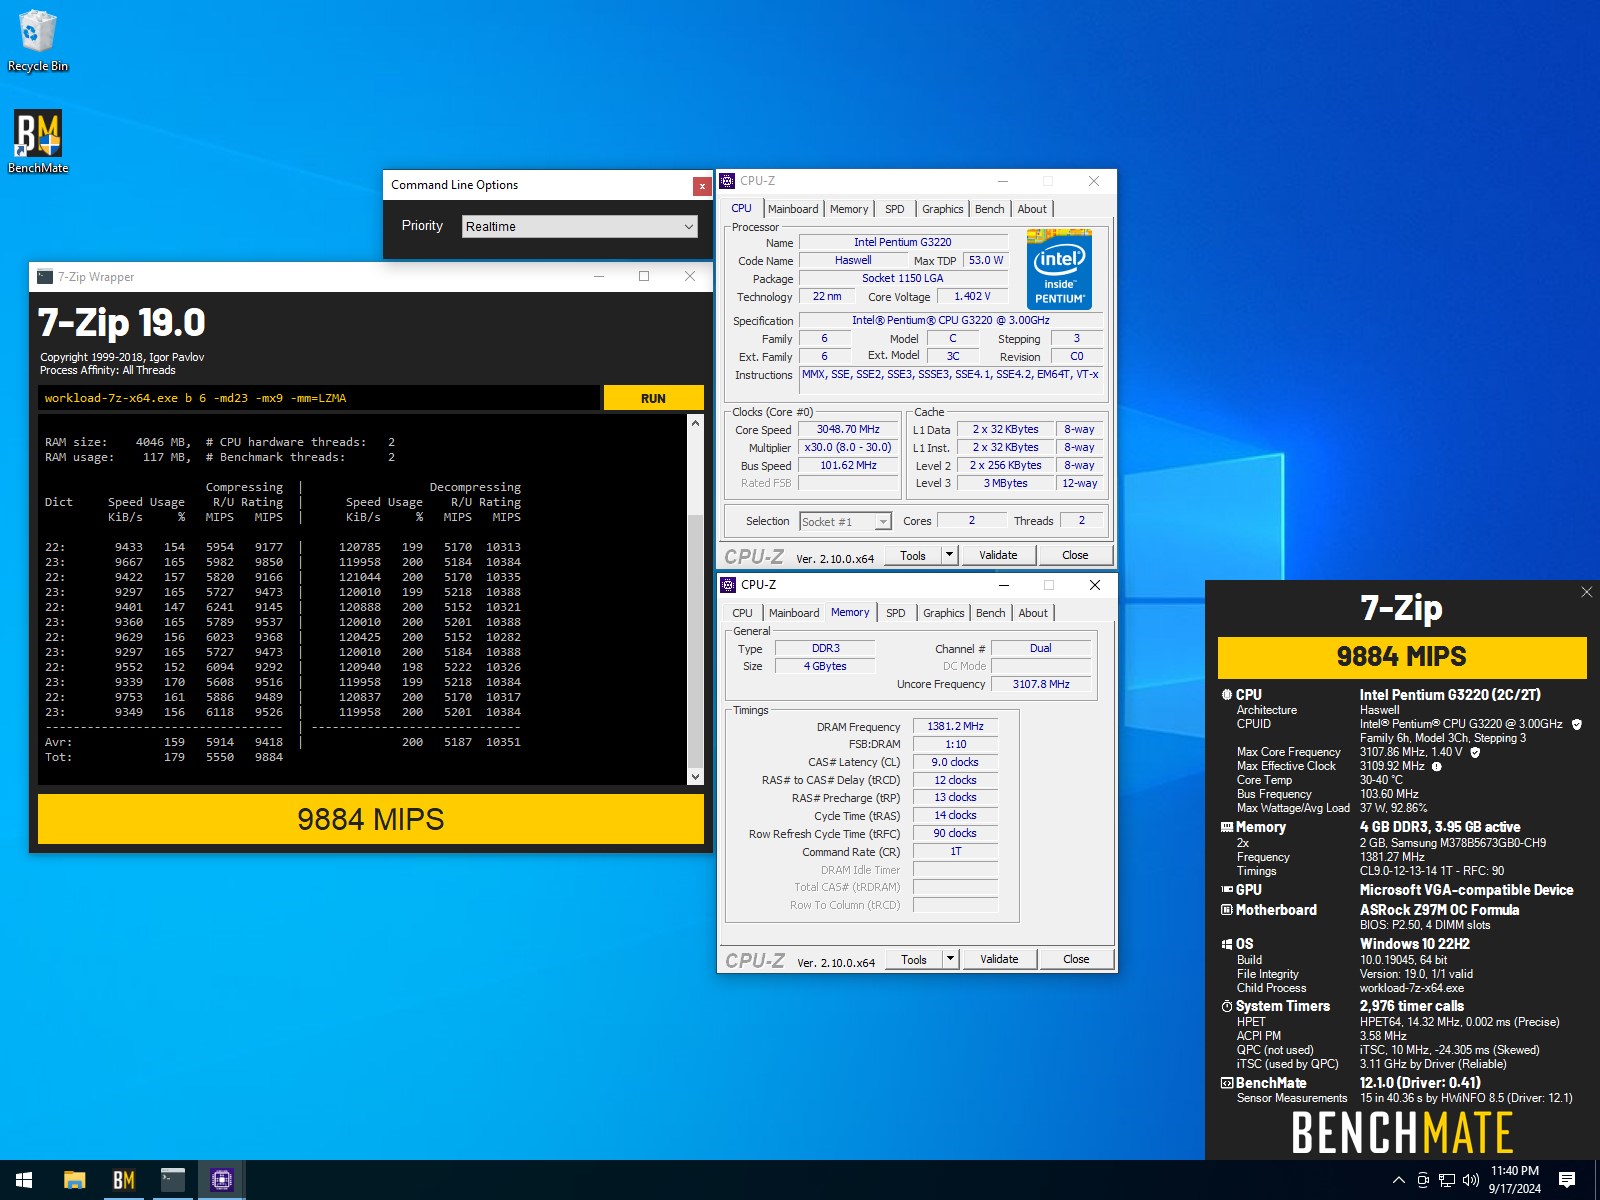Viewport: 1600px width, 1200px height.
Task: Run the 7-Zip benchmark with RUN button
Action: (654, 398)
